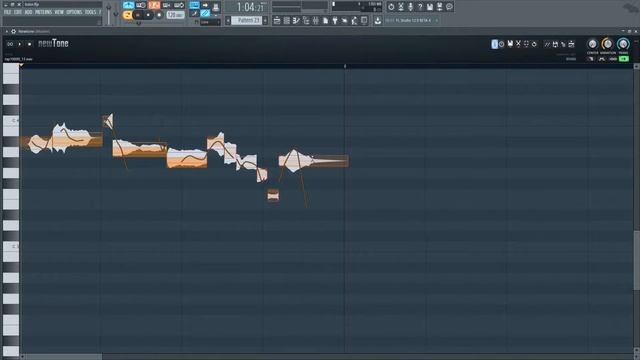640x360 pixels.
Task: Open the Mixer icon
Action: tap(316, 20)
